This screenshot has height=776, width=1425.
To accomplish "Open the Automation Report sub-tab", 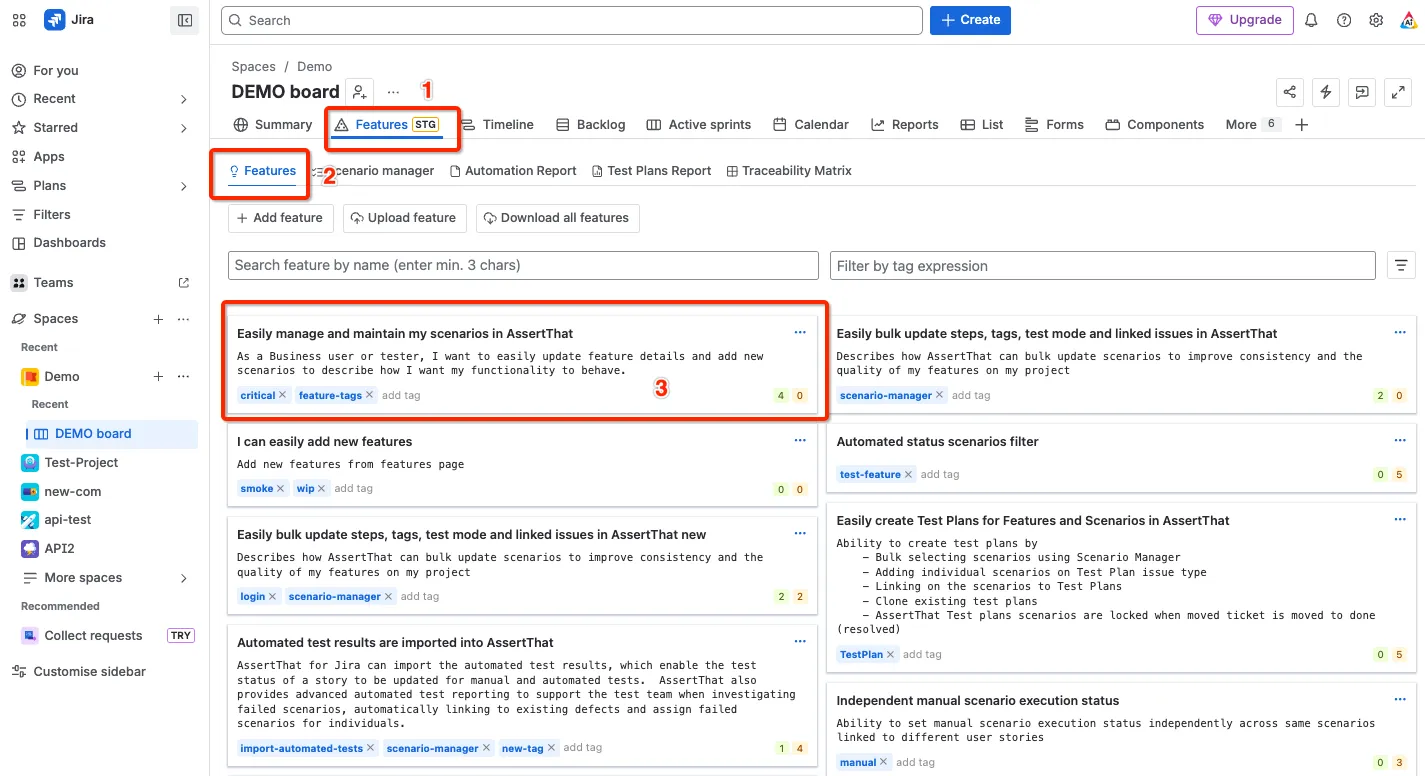I will 513,171.
